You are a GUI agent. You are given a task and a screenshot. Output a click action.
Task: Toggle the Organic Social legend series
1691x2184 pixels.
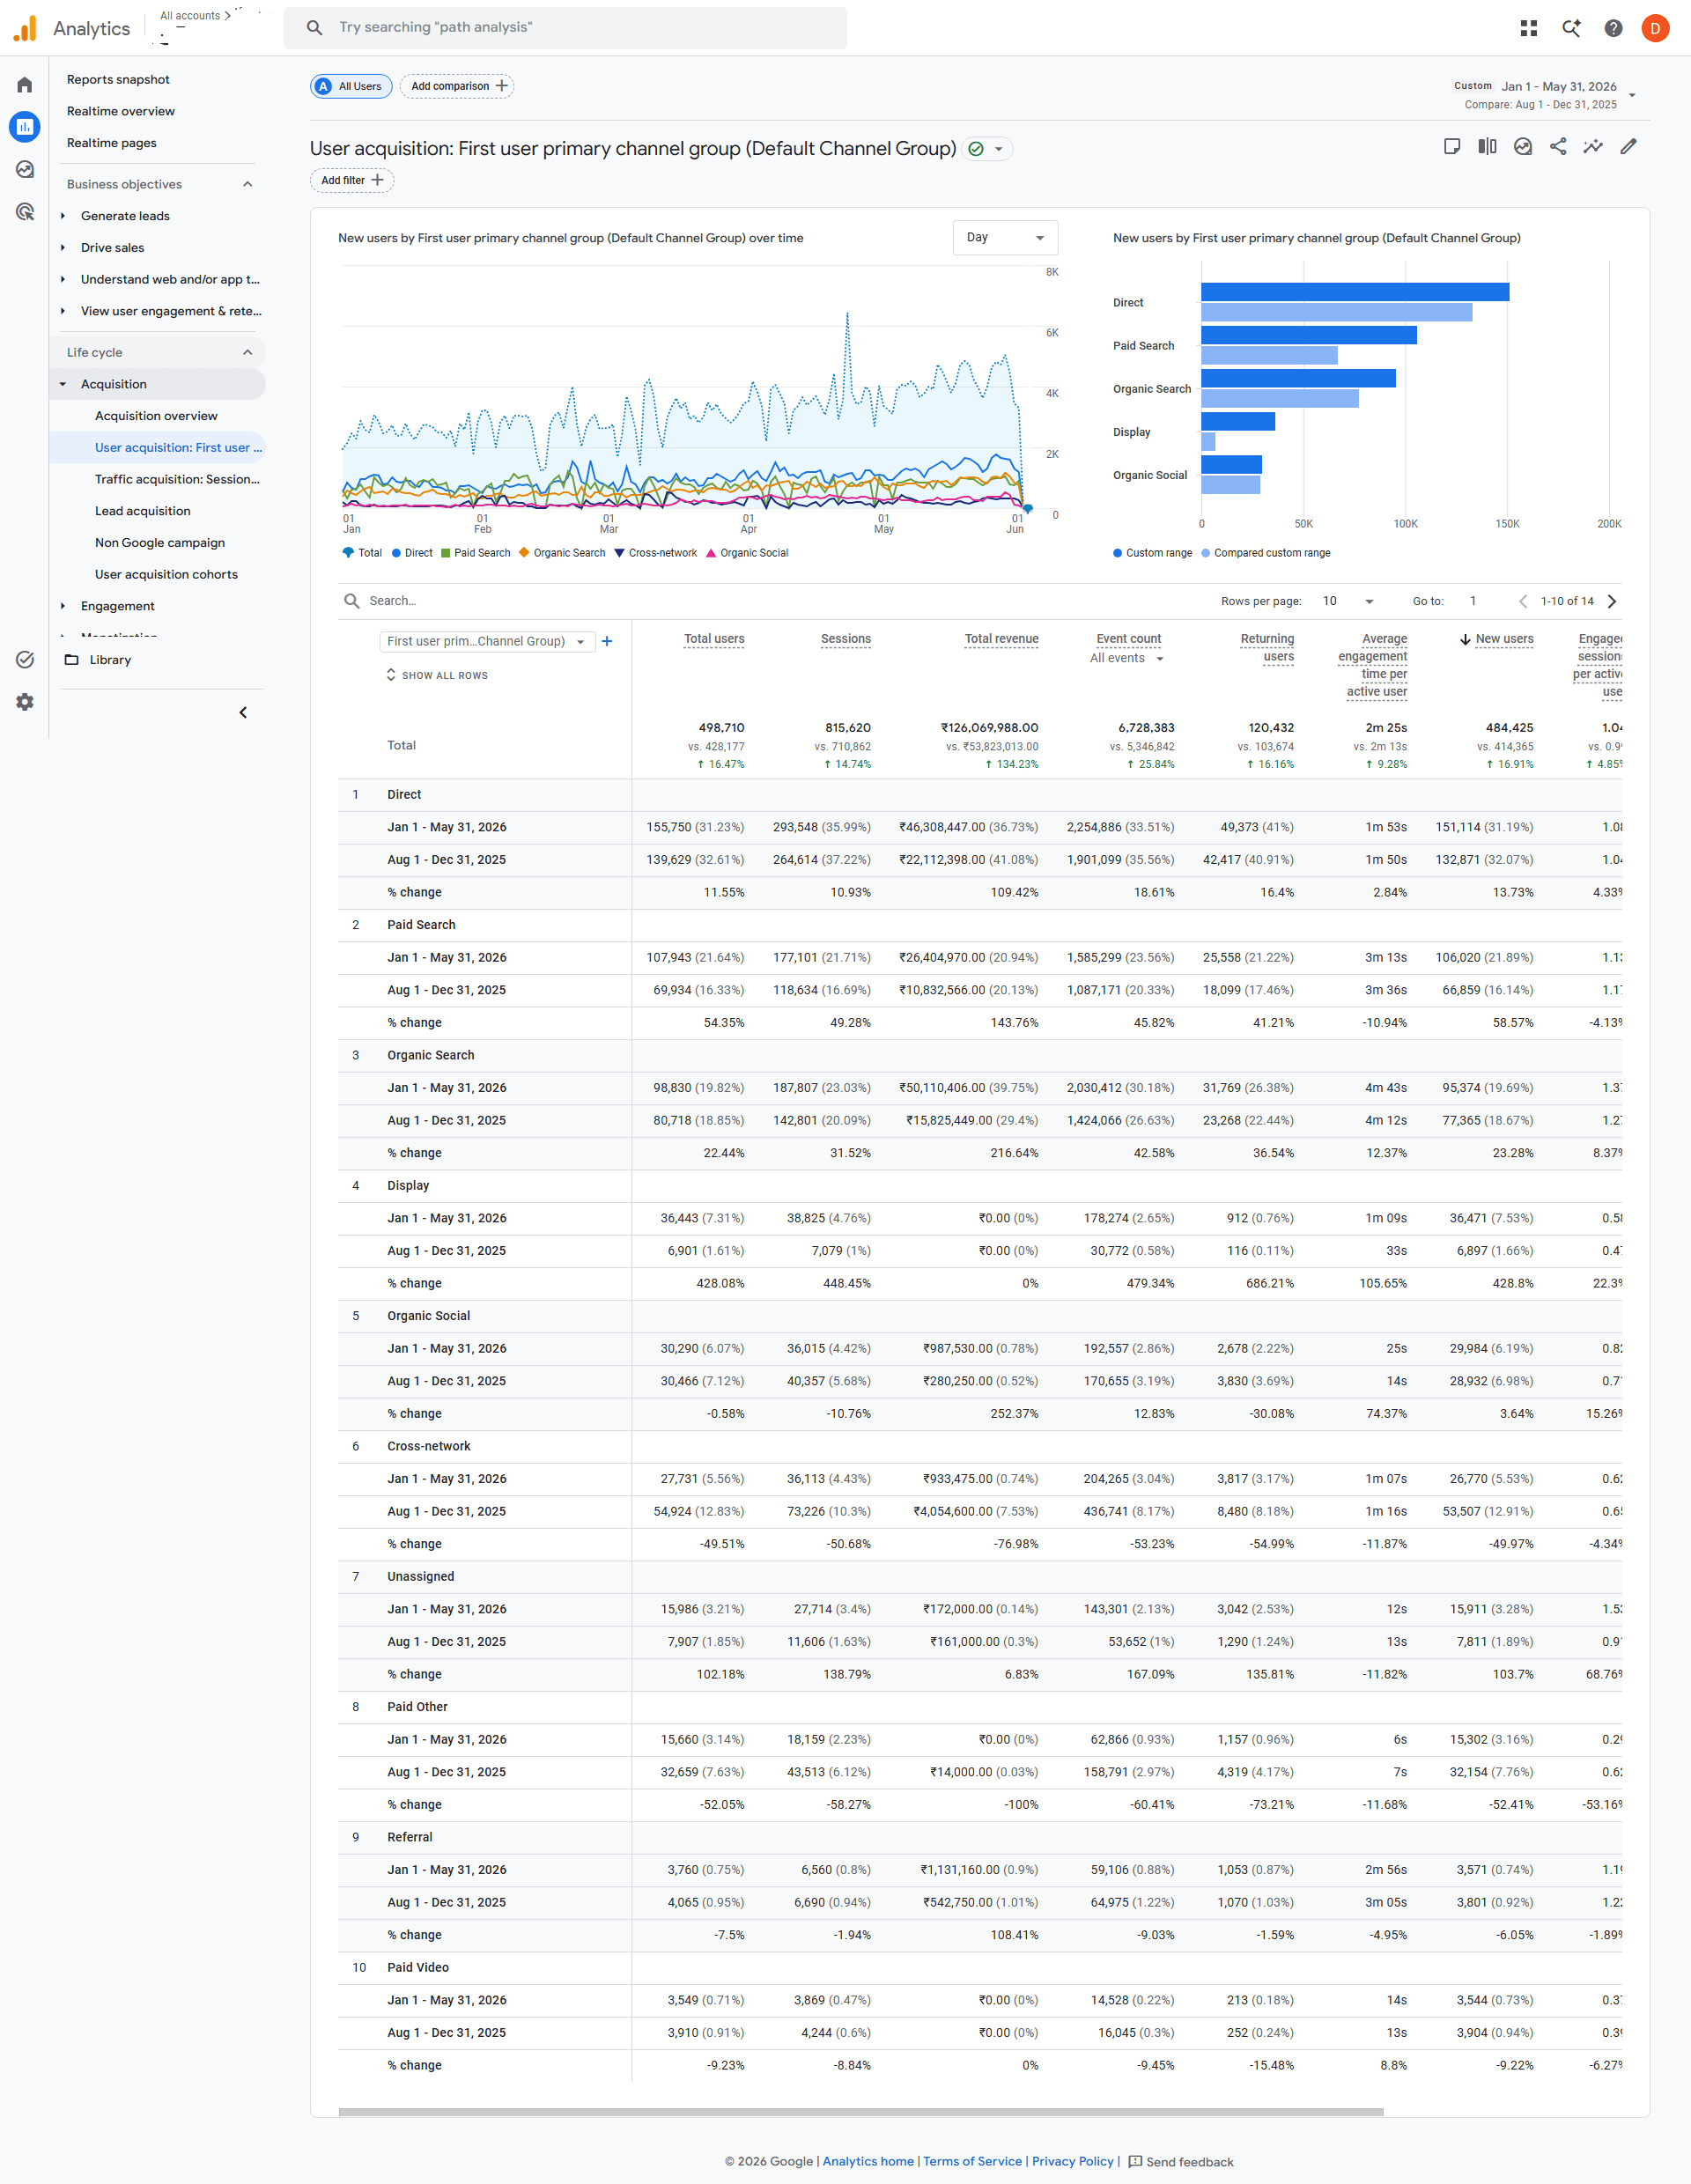click(x=747, y=553)
